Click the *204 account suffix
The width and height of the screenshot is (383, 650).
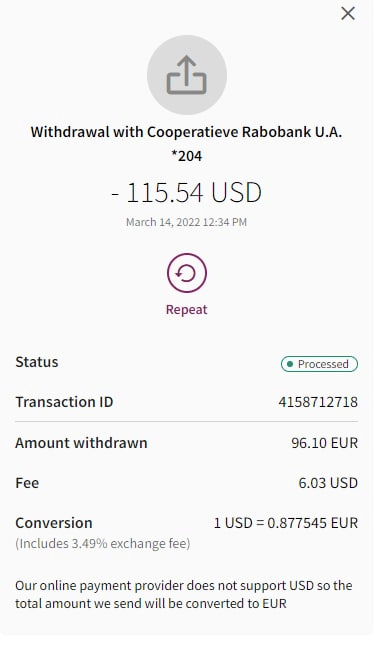pyautogui.click(x=187, y=156)
